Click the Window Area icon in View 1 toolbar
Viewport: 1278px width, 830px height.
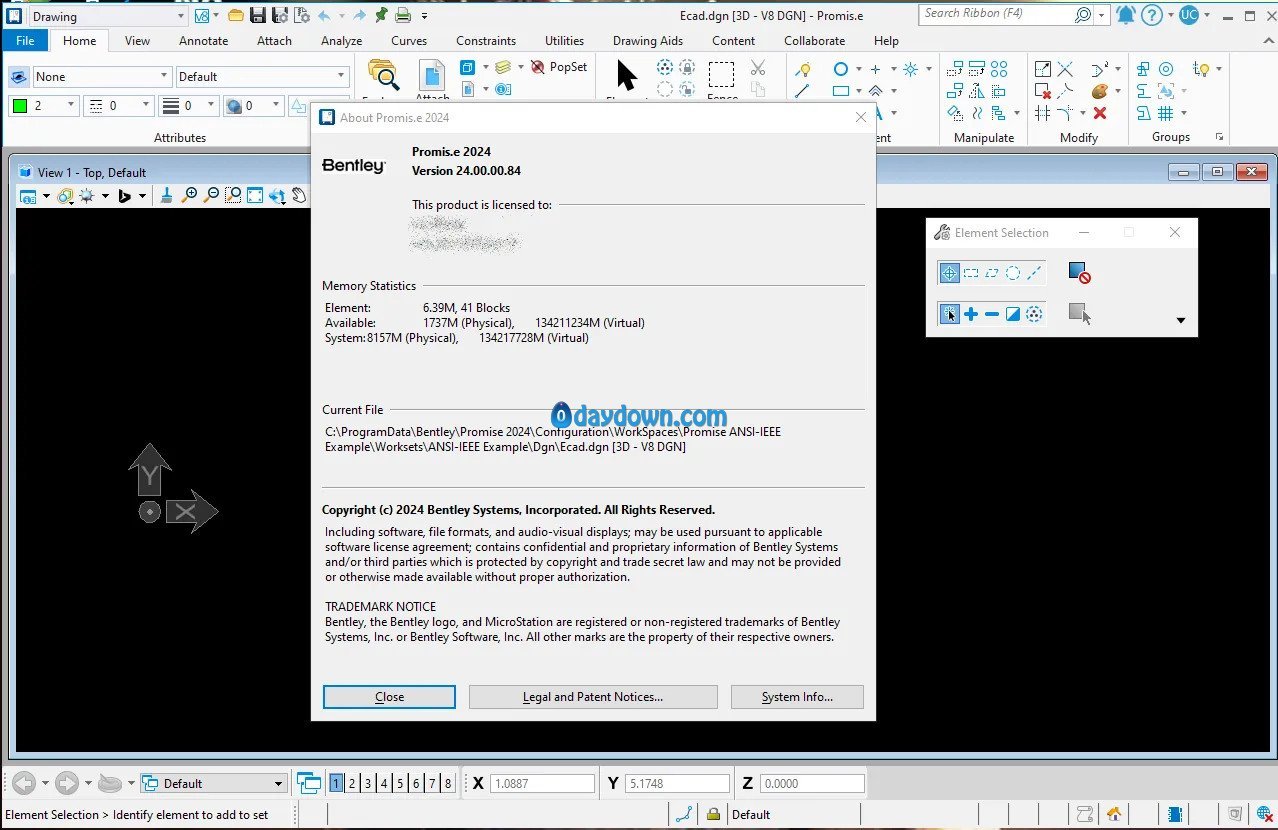coord(233,196)
